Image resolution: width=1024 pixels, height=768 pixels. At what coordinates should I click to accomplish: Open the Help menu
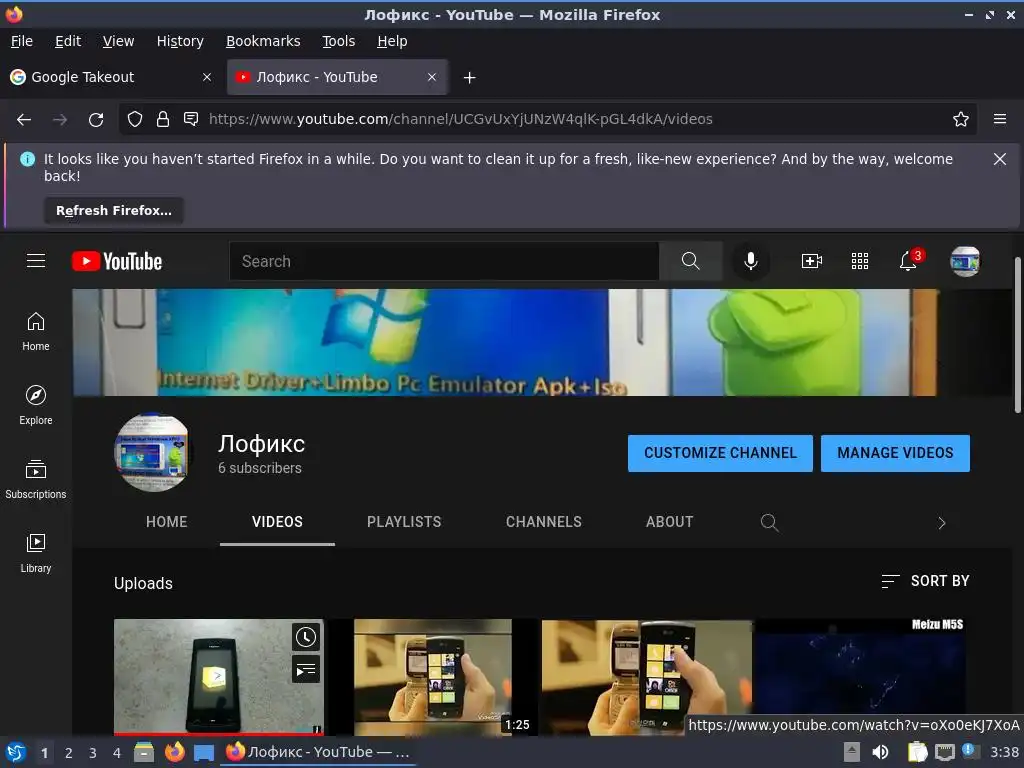[x=392, y=41]
